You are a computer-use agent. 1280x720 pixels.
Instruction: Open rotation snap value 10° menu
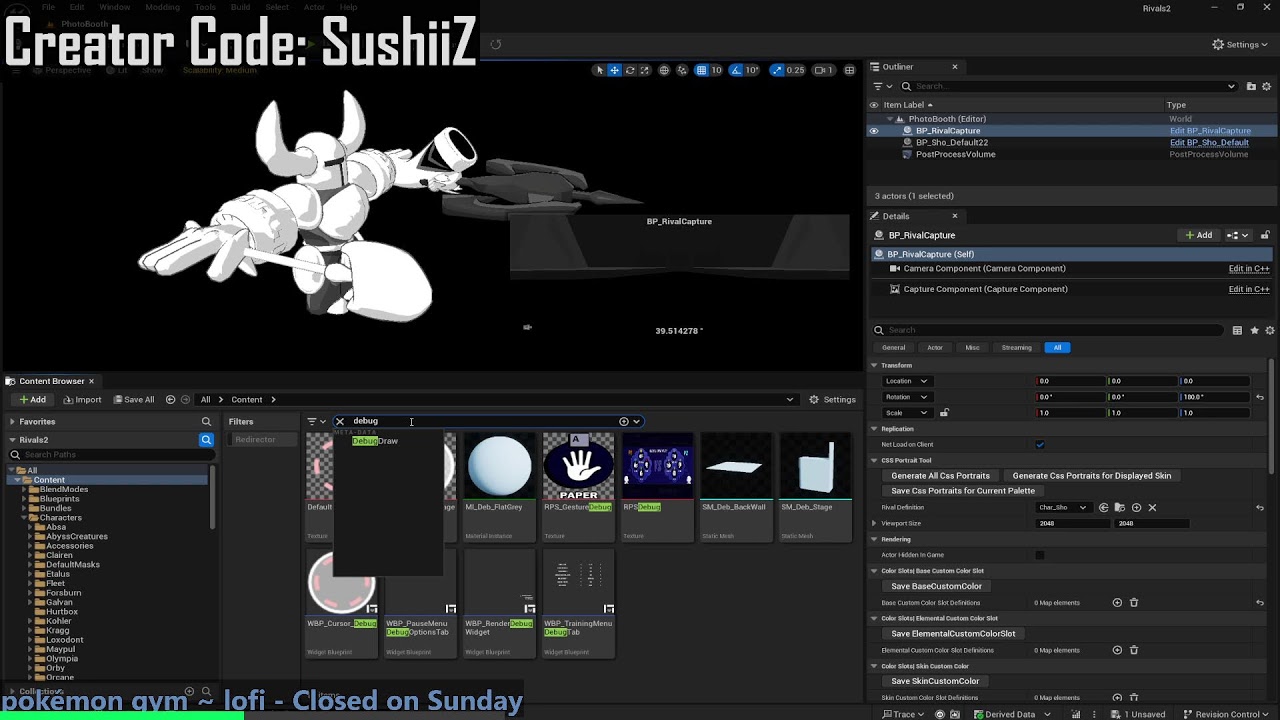752,70
